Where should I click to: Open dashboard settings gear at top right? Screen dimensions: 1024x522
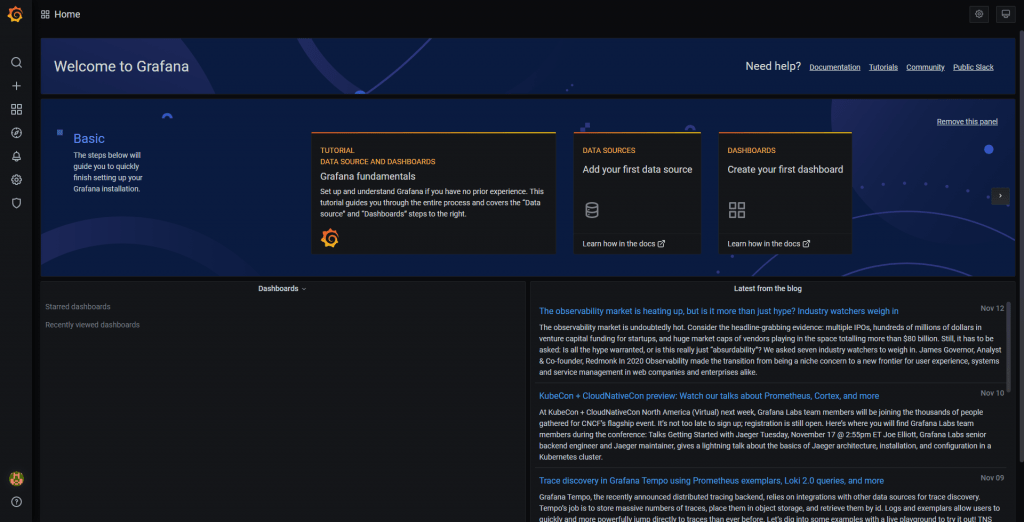[x=978, y=14]
